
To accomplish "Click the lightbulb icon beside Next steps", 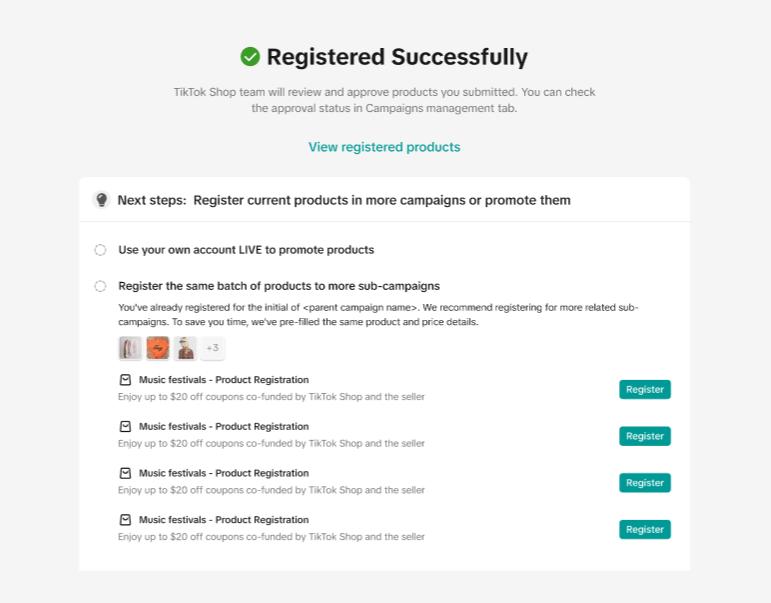I will [x=101, y=200].
